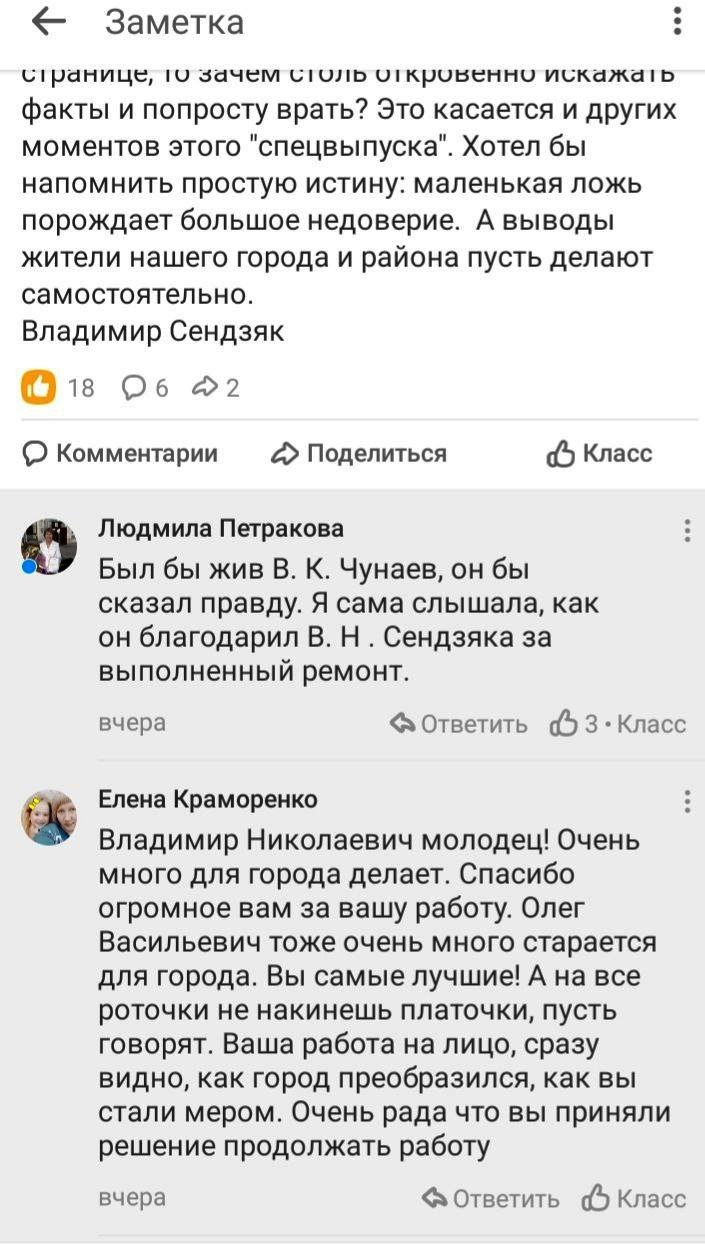Screen dimensions: 705x1246
Task: Tap the Заметка page title
Action: point(175,23)
